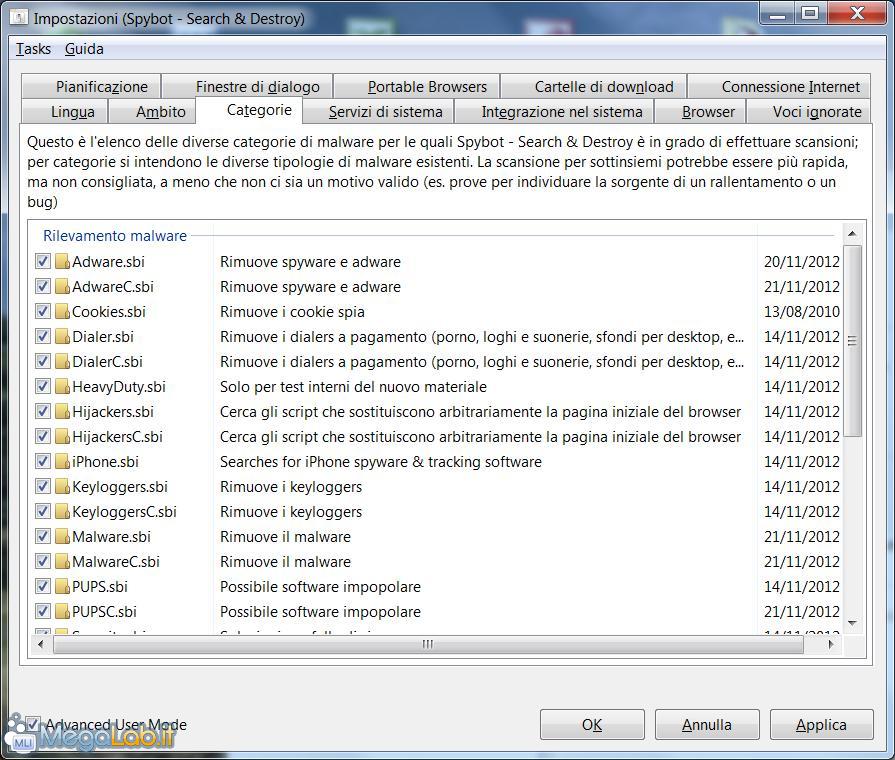Click the iPhone.sbi file icon
This screenshot has width=895, height=760.
[62, 461]
